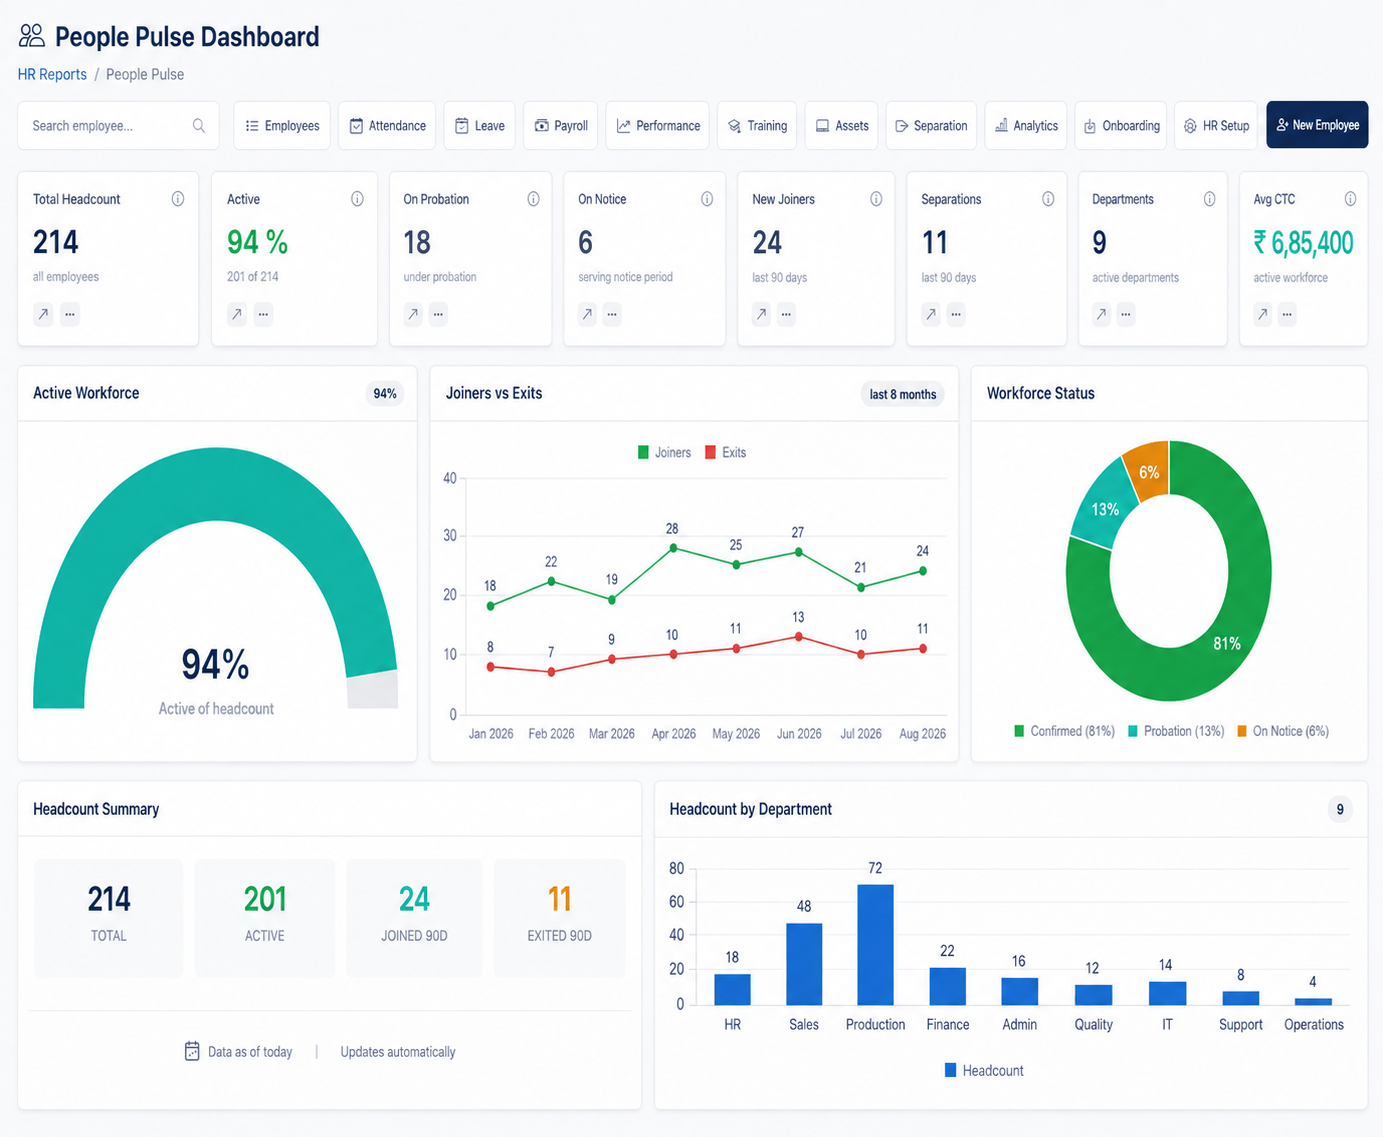1383x1137 pixels.
Task: Click the Apr 2026 joiners point labeled 28
Action: coord(673,548)
